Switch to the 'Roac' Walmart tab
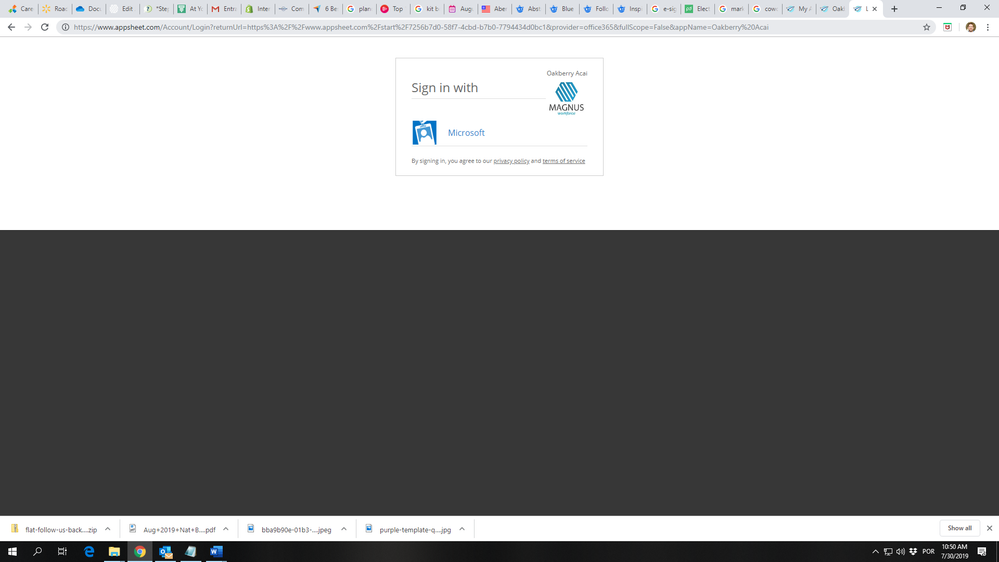Screen dimensions: 999x562 click(x=55, y=9)
